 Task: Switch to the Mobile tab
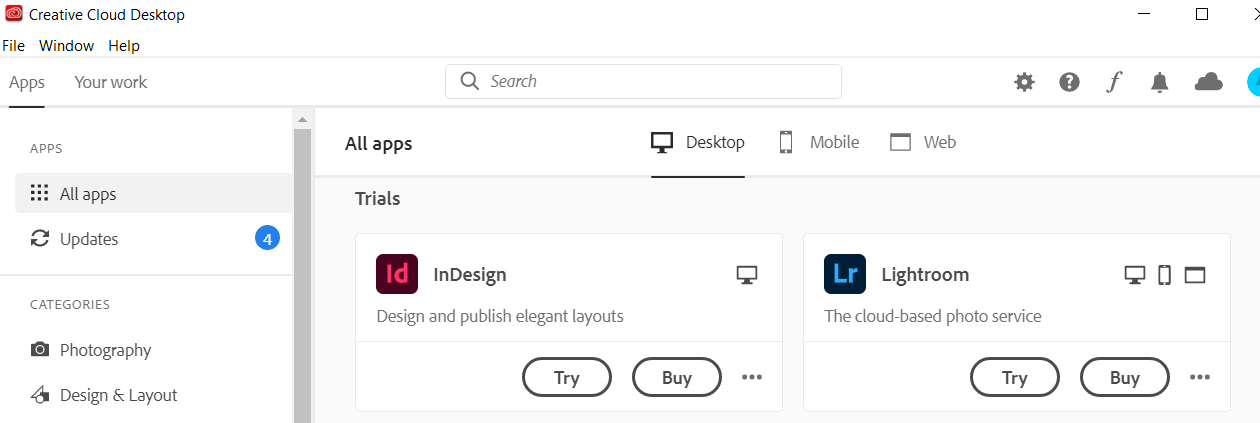(819, 142)
